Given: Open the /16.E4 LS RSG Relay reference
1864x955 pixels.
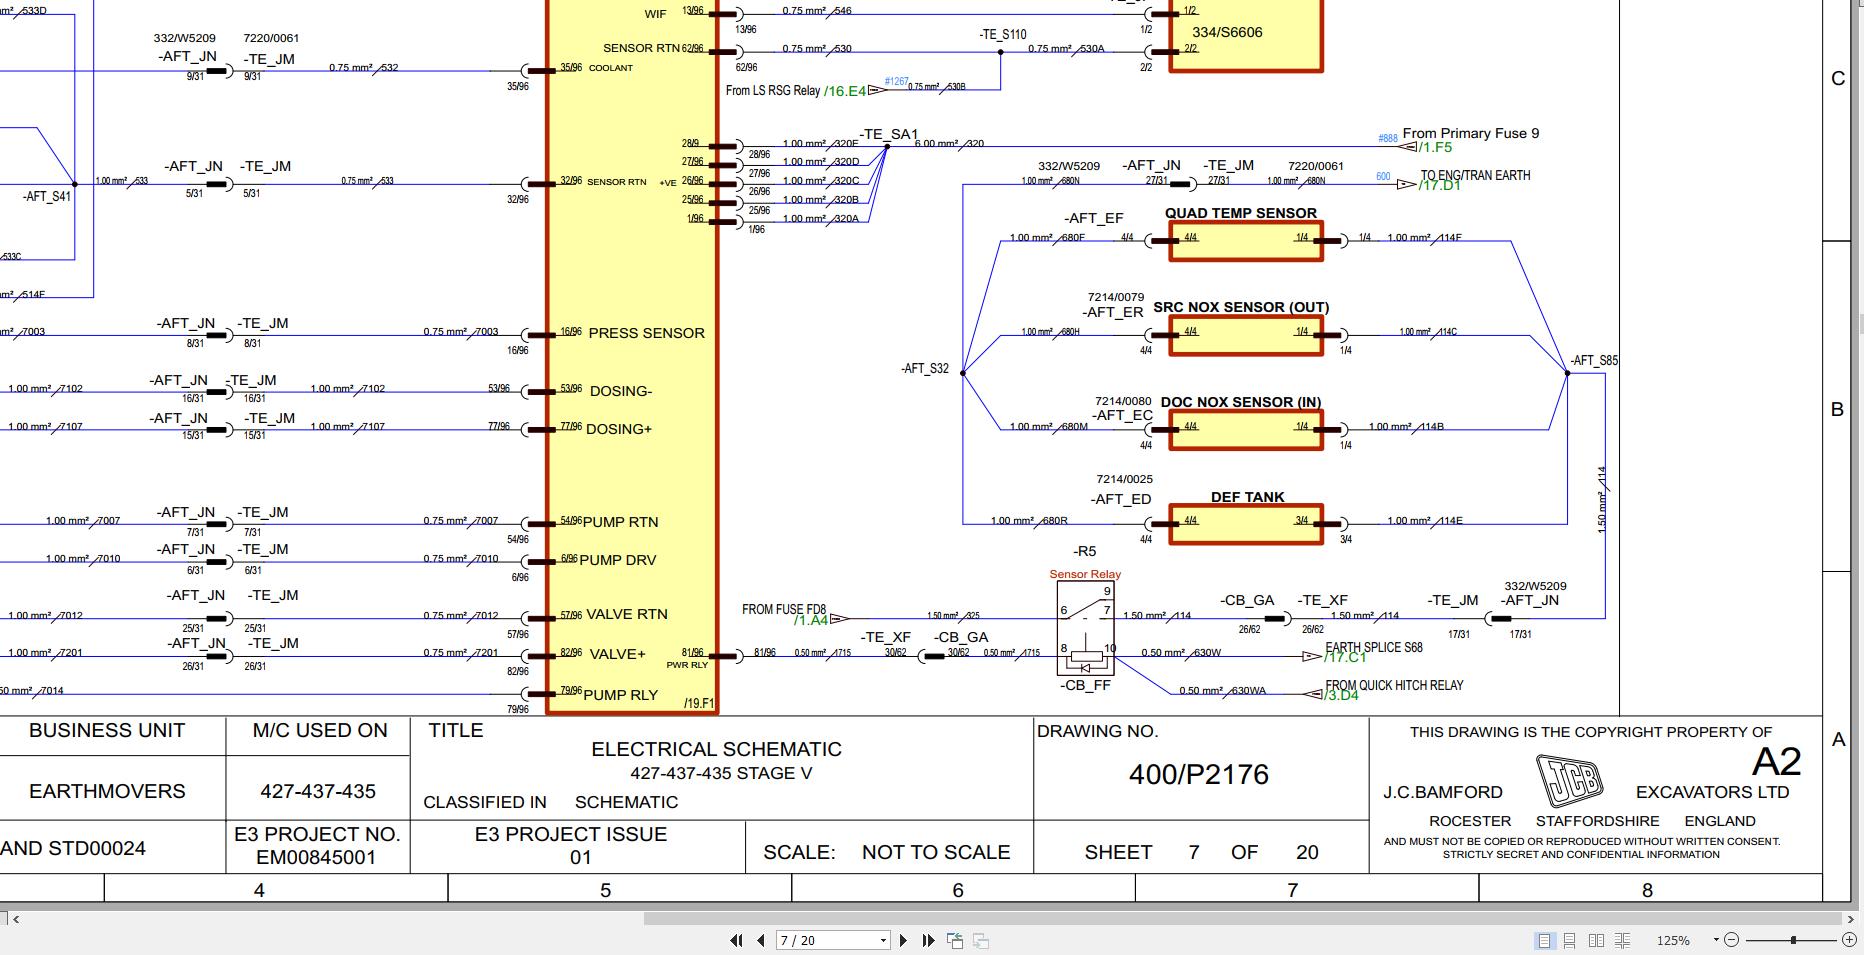Looking at the screenshot, I should [843, 91].
